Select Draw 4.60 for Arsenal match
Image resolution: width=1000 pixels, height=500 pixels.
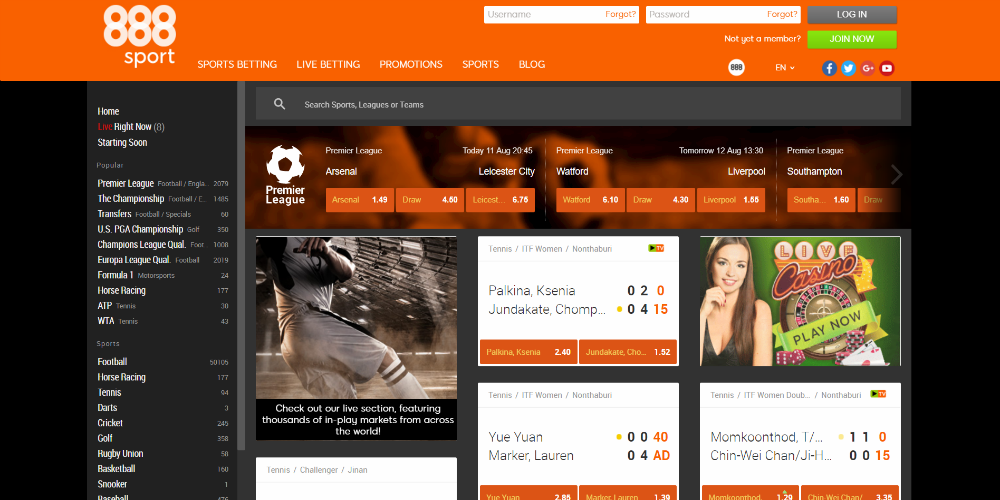(430, 200)
